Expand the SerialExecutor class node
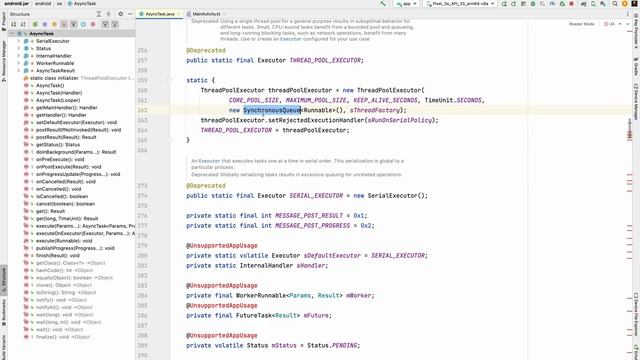The height and width of the screenshot is (360, 640). (18, 41)
